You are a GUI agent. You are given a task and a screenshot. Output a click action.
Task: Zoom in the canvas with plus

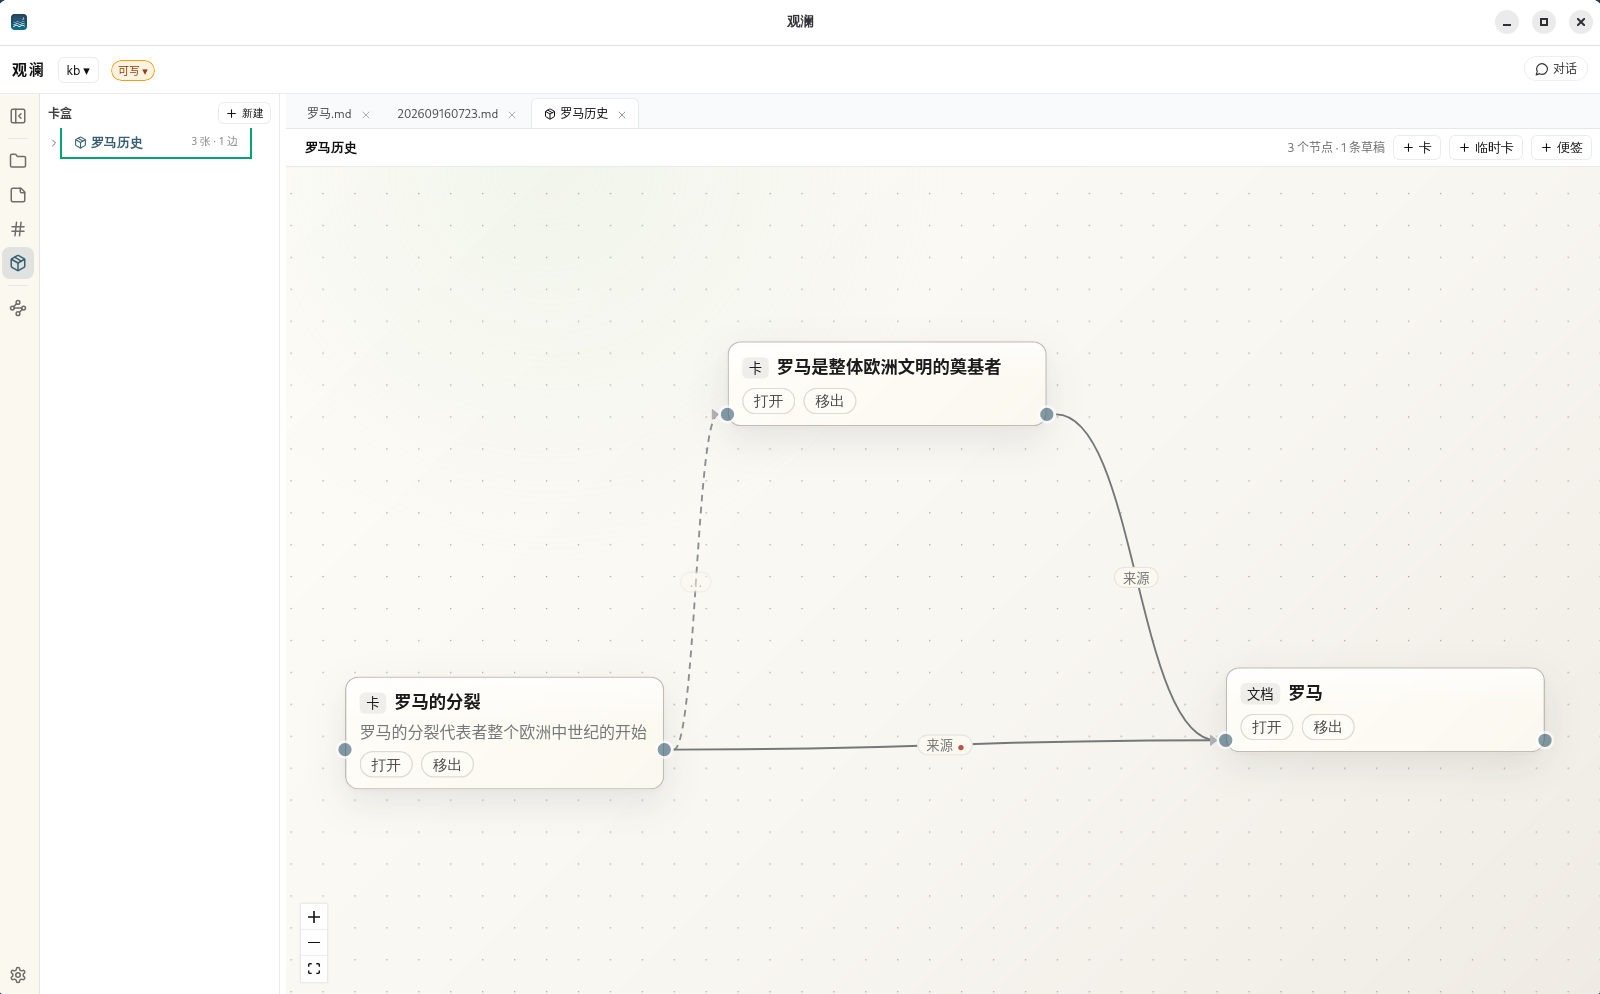[x=314, y=917]
